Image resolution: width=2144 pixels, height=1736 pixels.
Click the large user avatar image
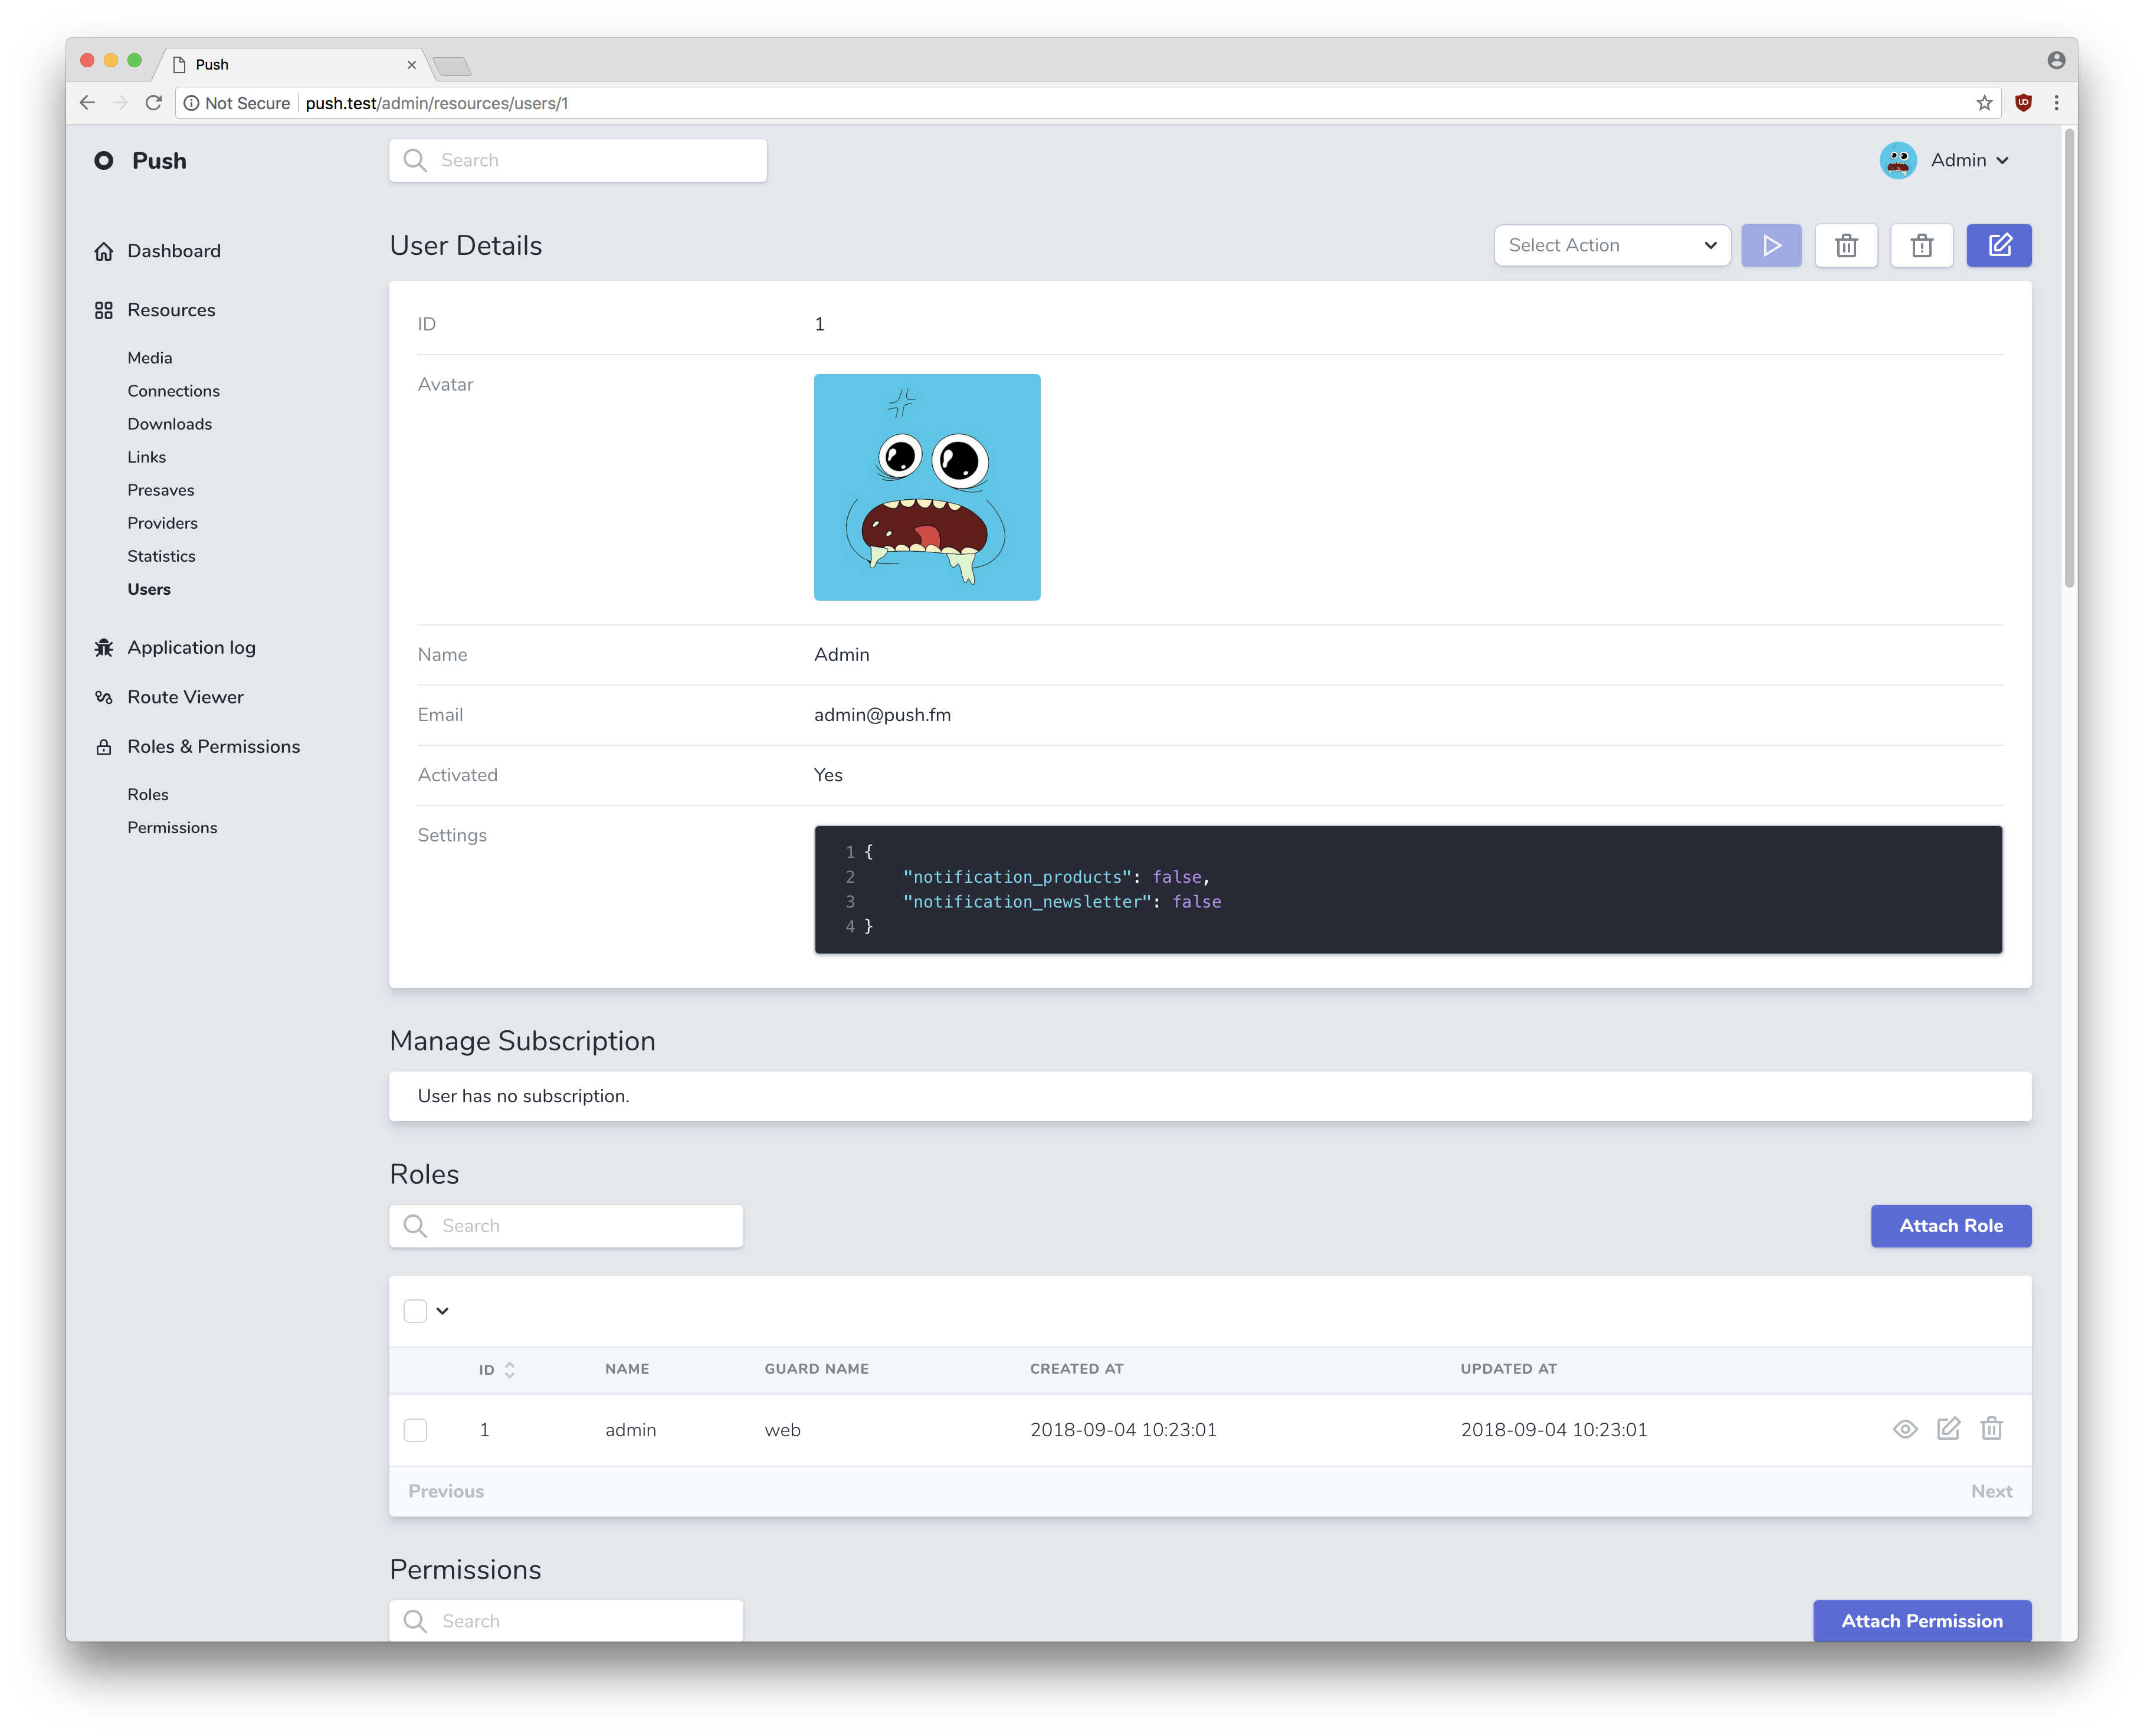point(927,487)
